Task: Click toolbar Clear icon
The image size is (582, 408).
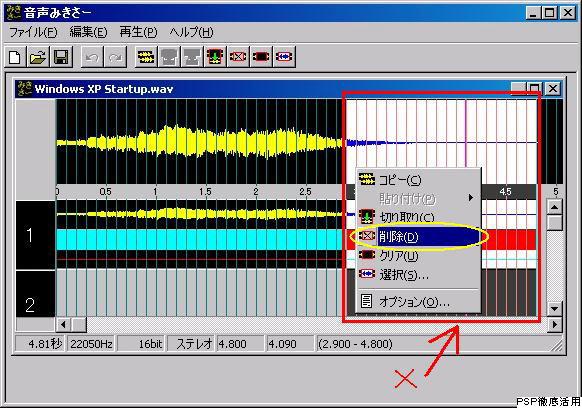Action: 261,57
